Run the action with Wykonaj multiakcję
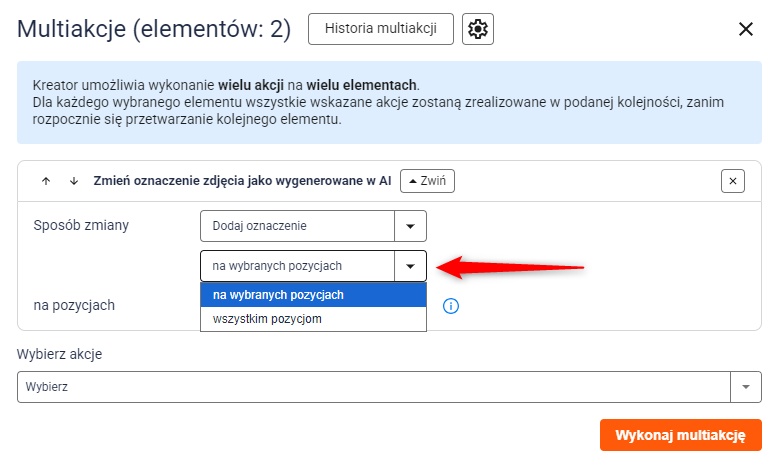Viewport: 778px width, 468px height. [x=680, y=435]
